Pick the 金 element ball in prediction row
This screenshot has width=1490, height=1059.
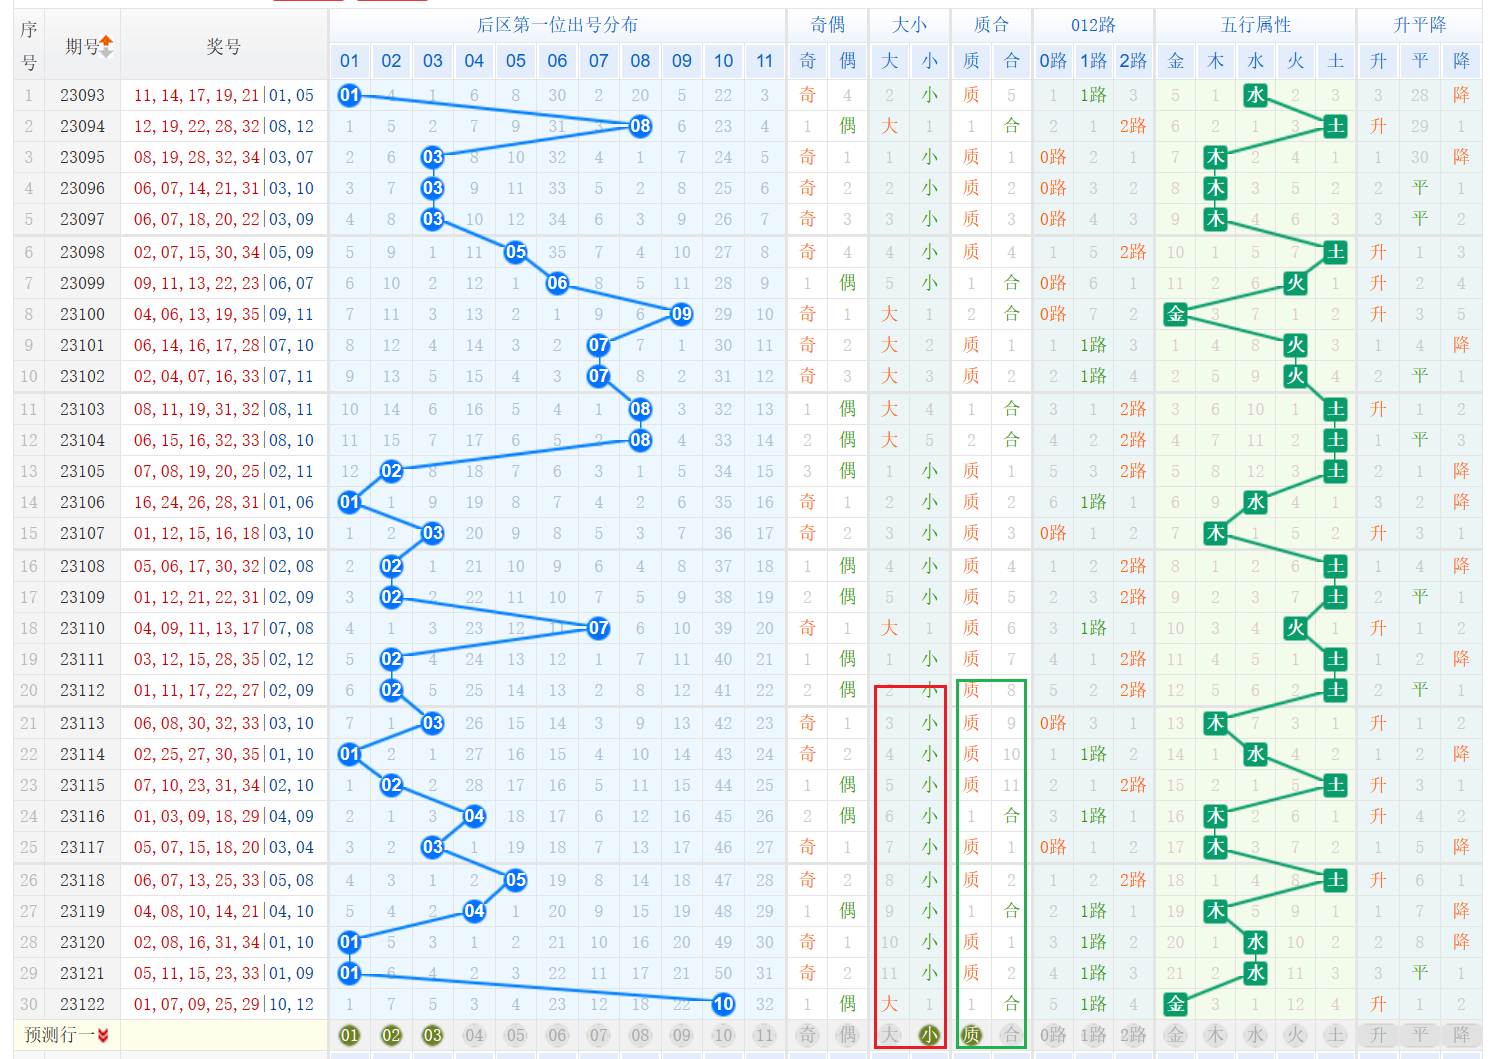coord(1176,1035)
